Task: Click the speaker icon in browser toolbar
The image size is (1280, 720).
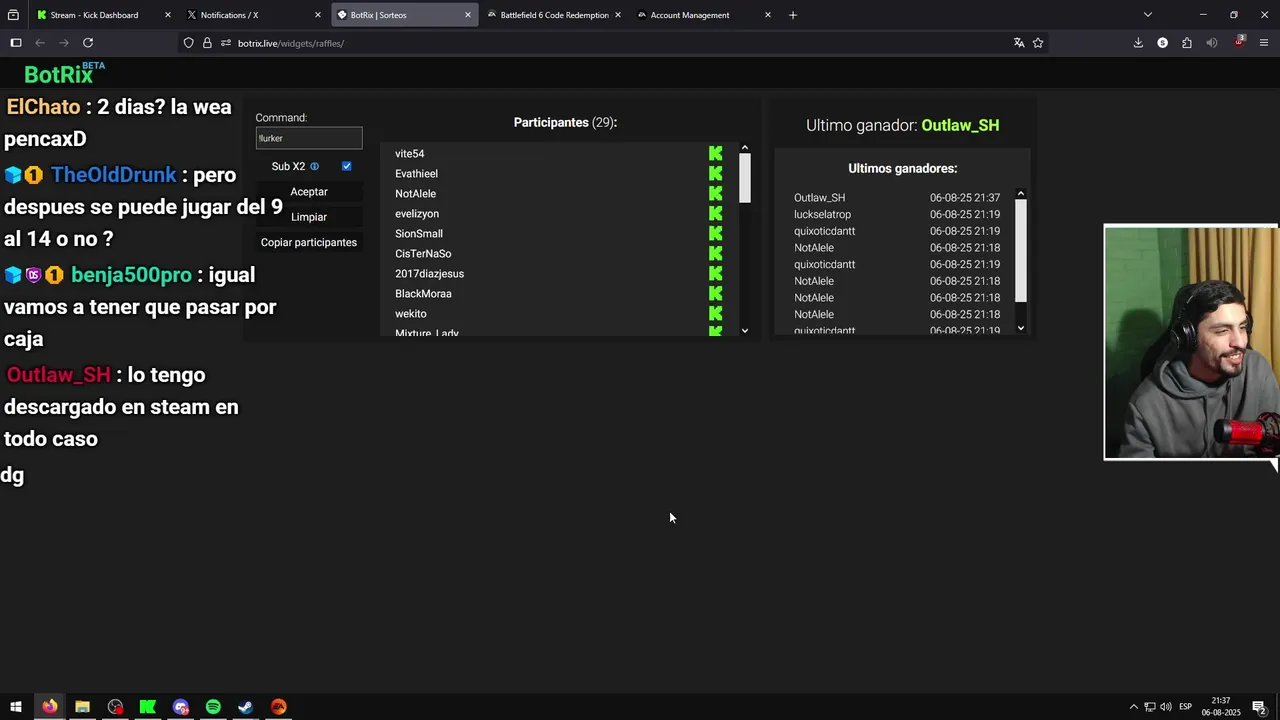Action: point(1212,43)
